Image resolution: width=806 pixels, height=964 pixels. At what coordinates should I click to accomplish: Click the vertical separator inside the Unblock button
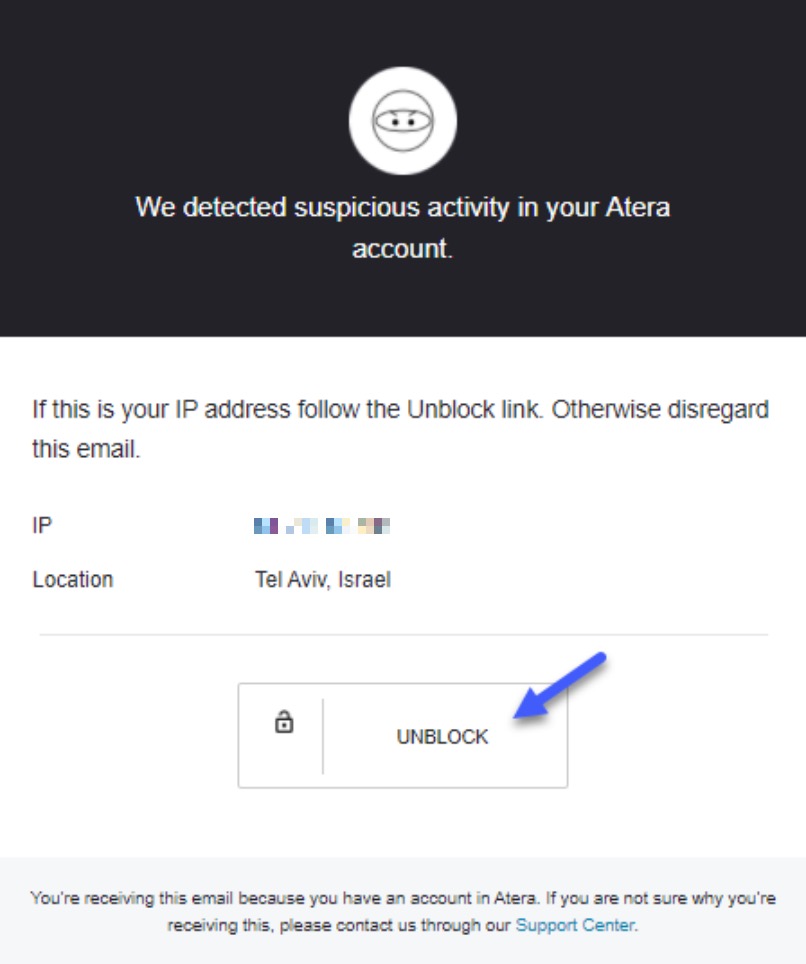(x=323, y=735)
